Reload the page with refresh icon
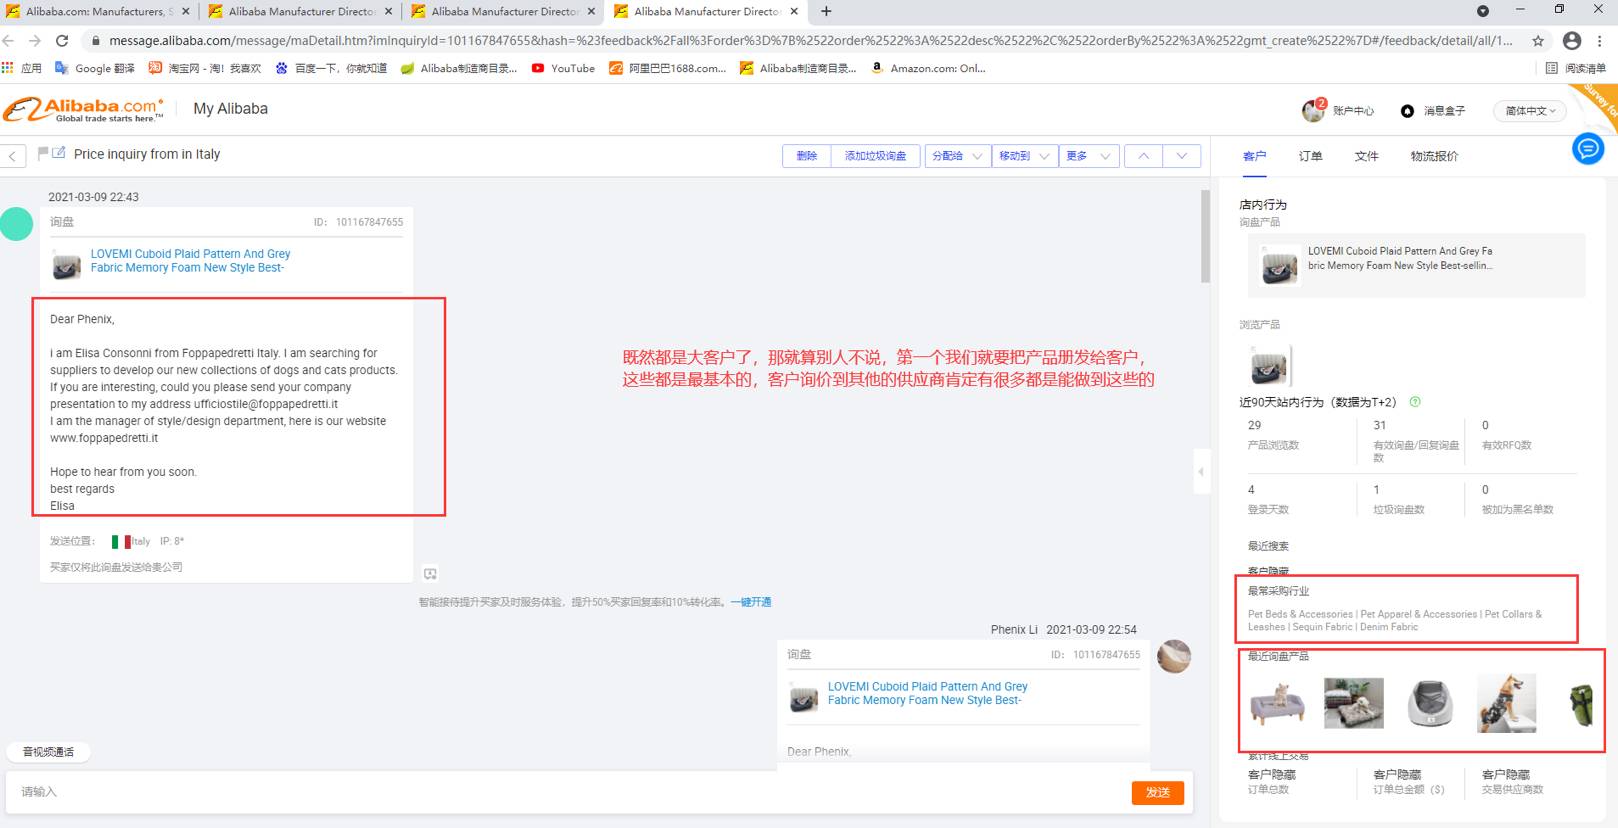 tap(62, 41)
